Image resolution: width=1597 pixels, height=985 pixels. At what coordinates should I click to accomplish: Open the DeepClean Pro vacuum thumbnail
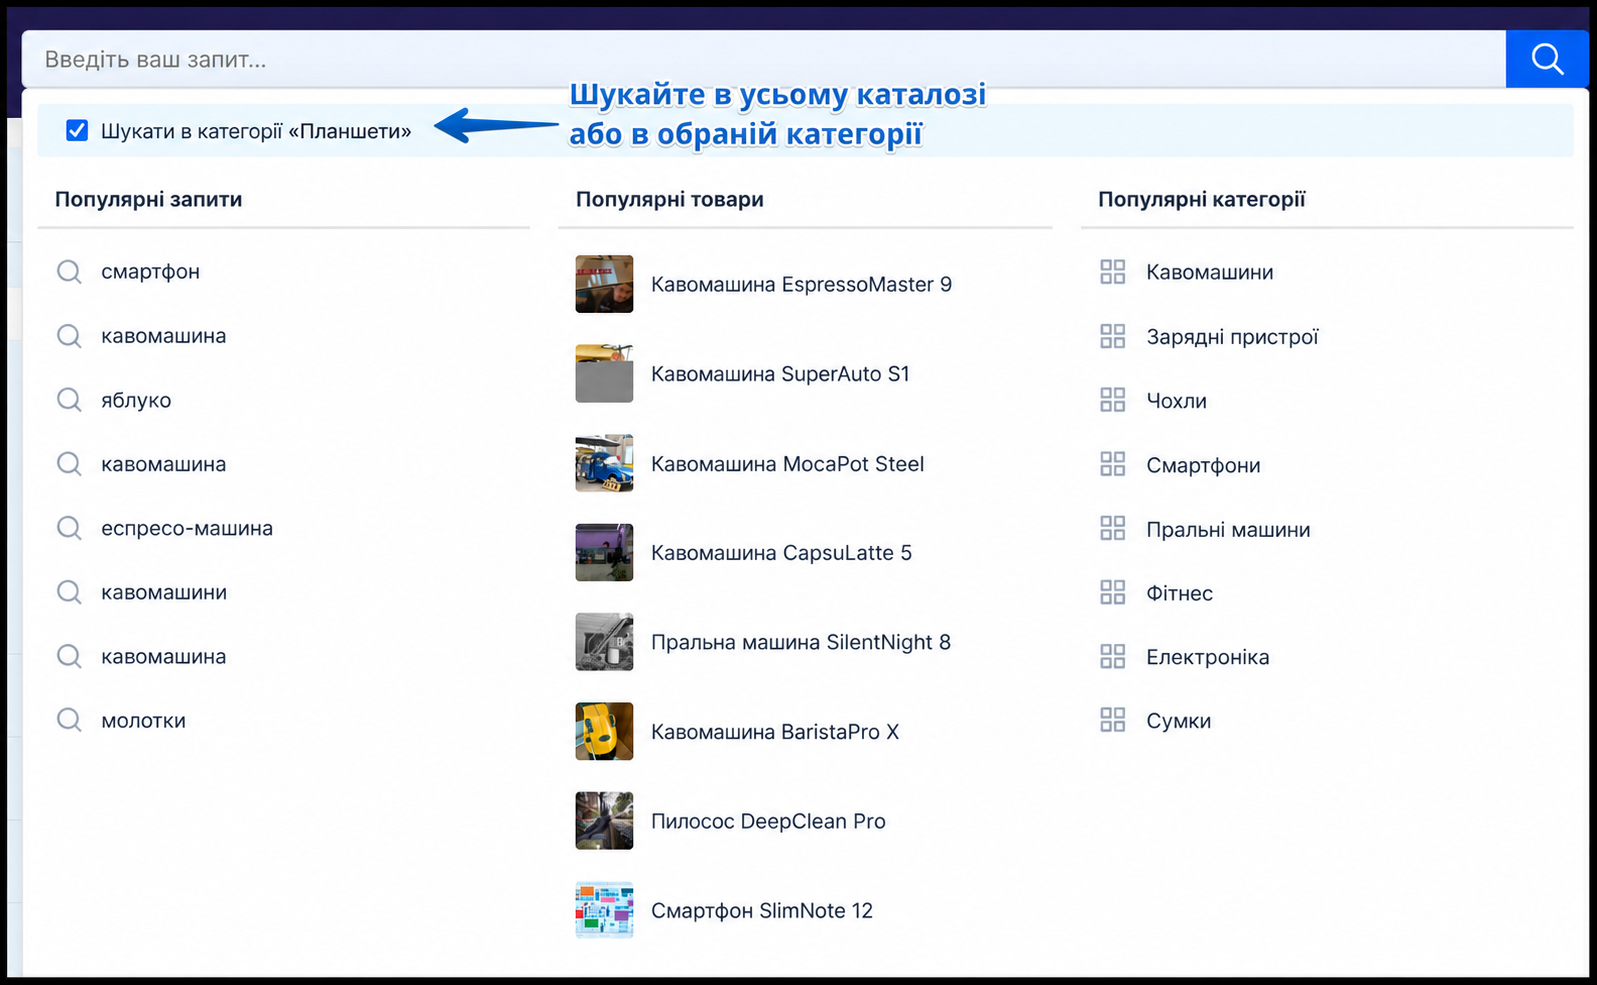(604, 821)
